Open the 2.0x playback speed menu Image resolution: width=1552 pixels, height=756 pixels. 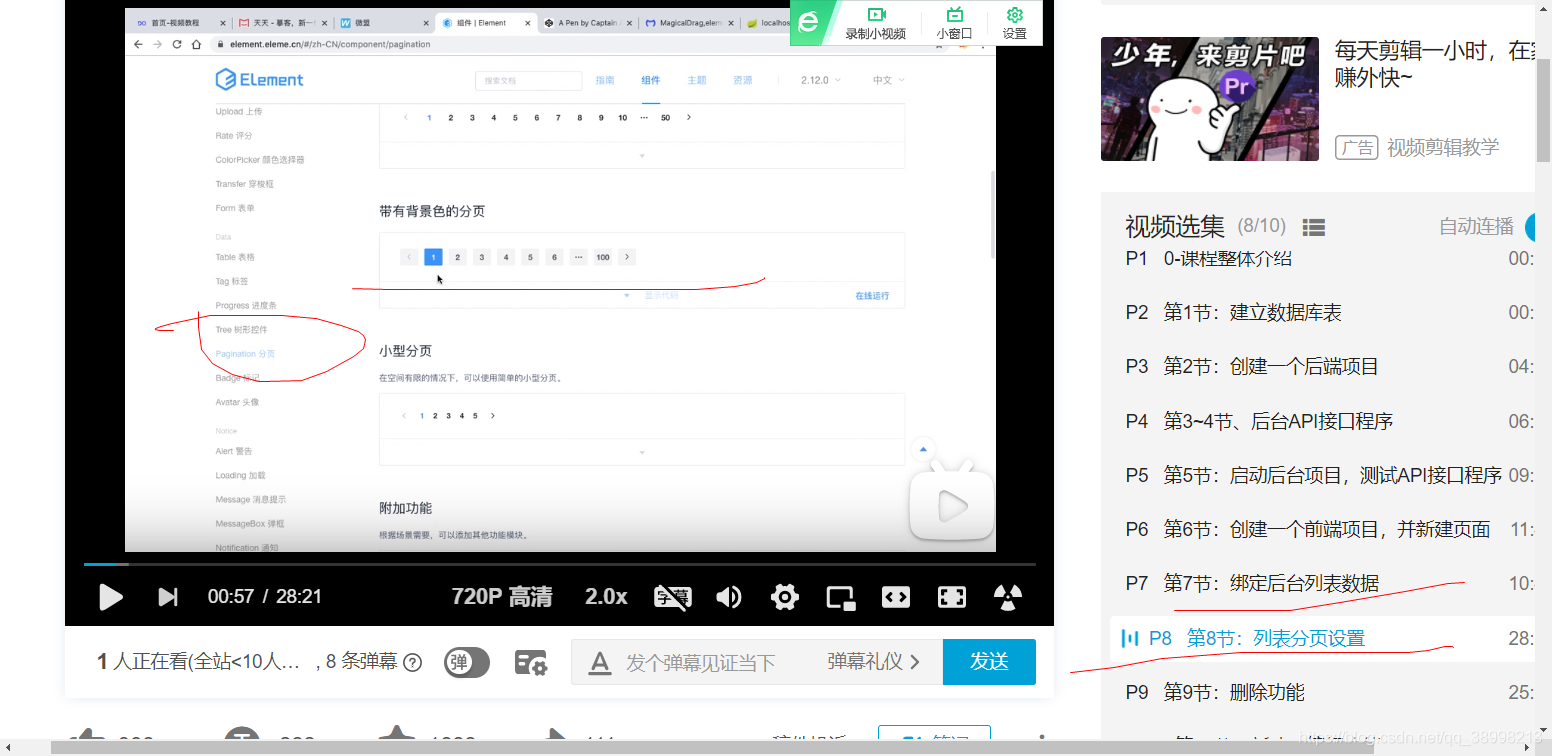606,597
